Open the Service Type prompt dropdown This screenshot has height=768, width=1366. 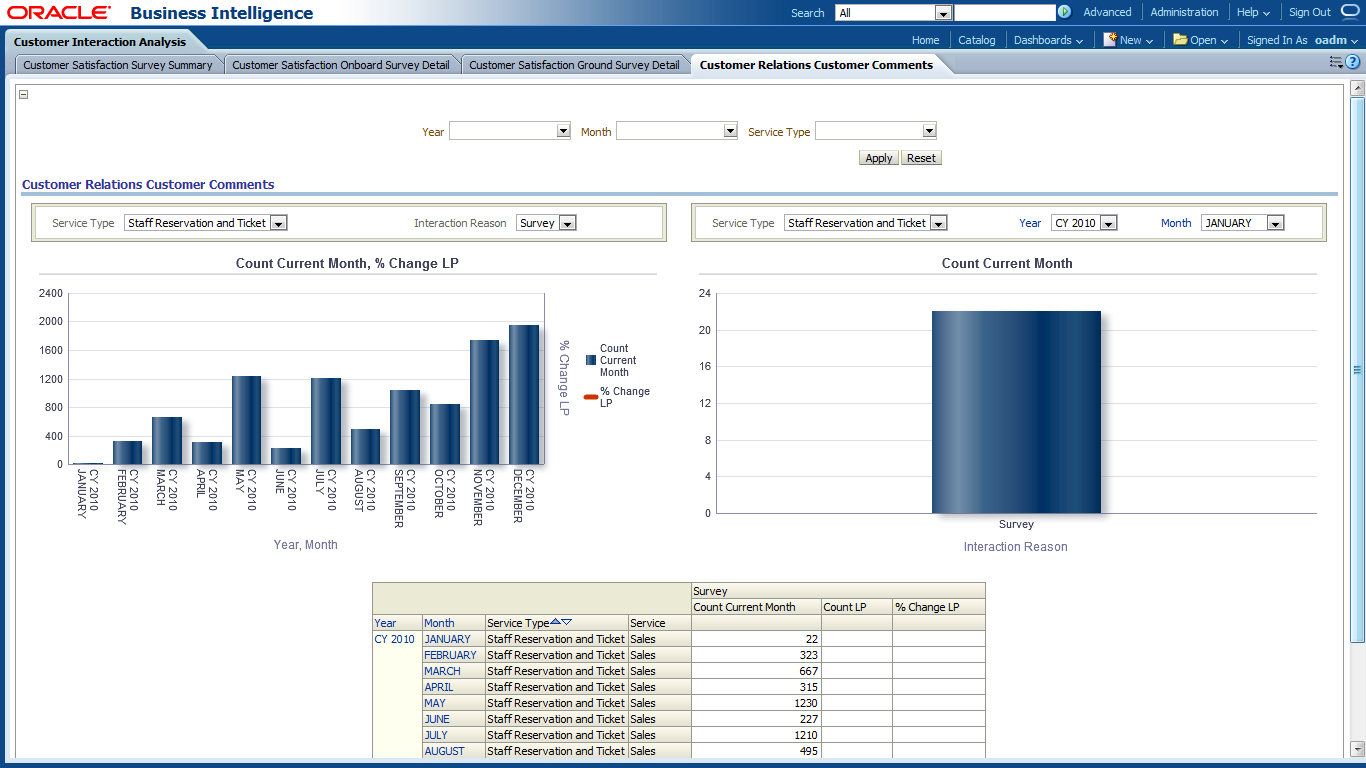(x=929, y=131)
